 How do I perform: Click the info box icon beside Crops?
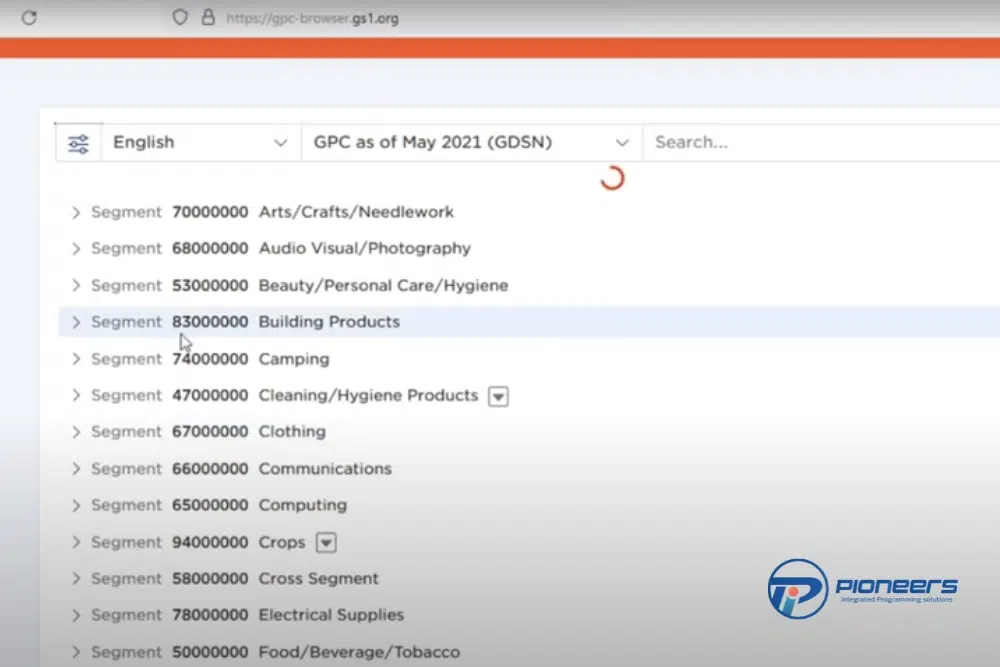coord(326,543)
